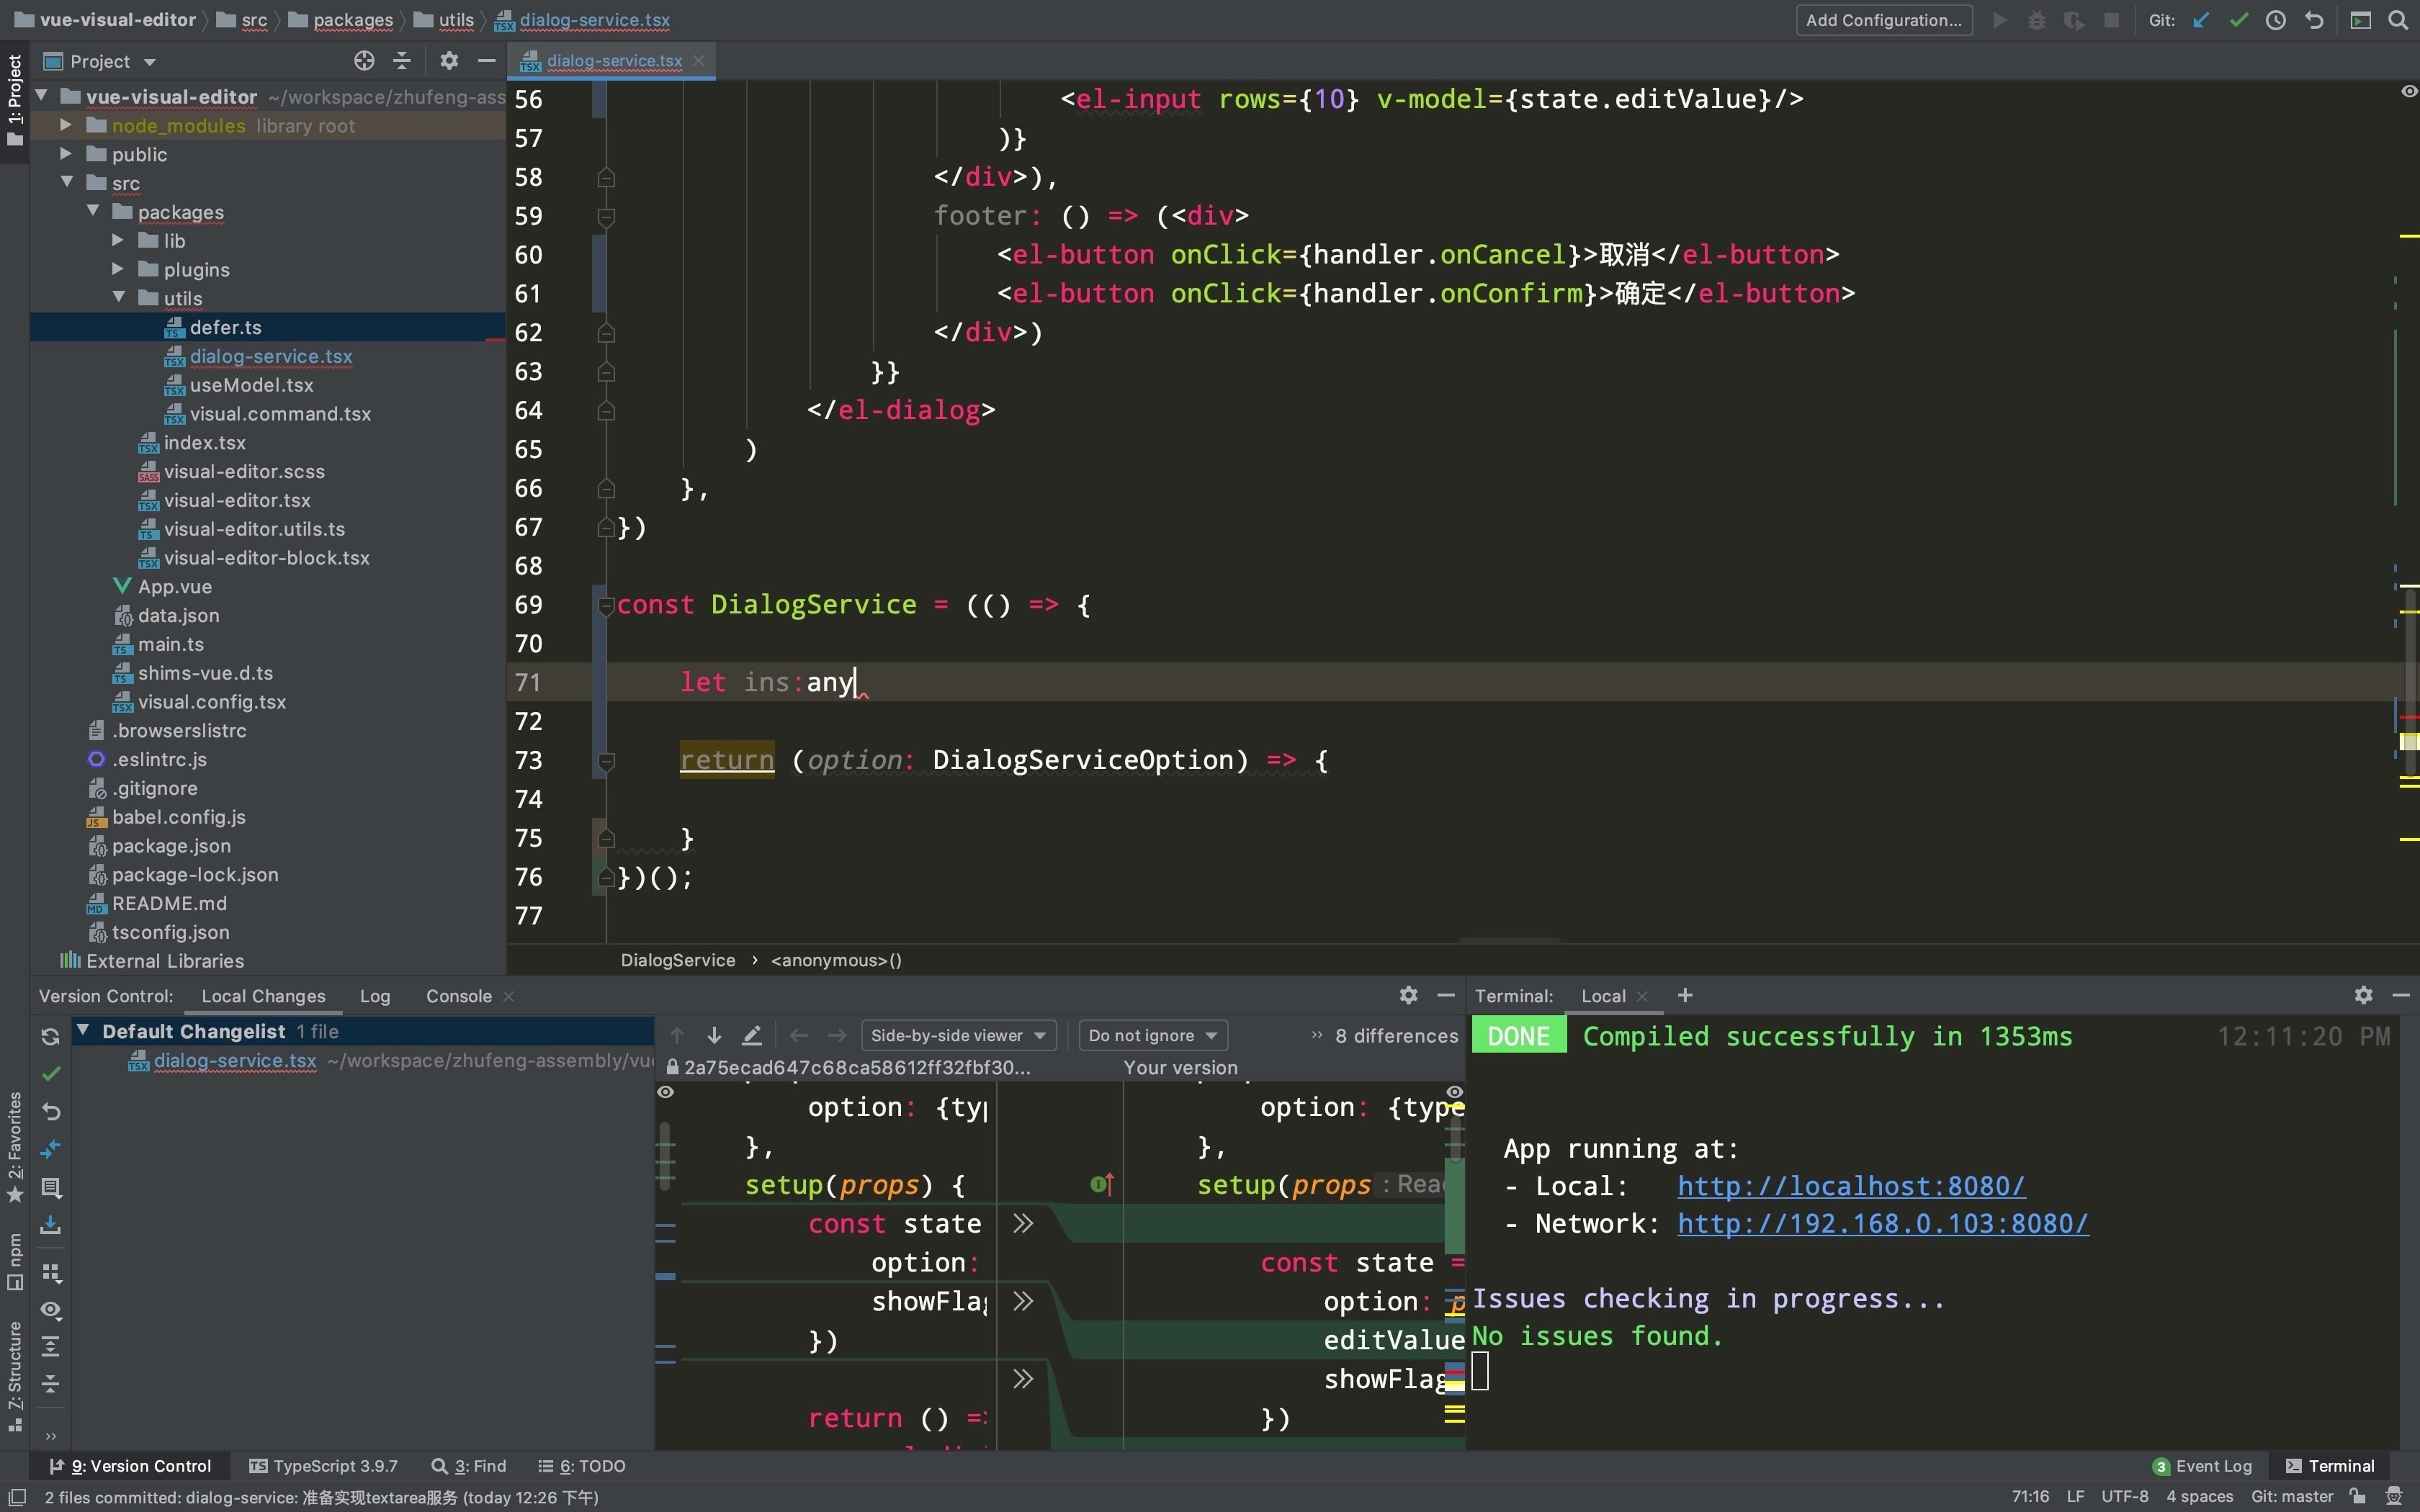The width and height of the screenshot is (2420, 1512).
Task: Toggle preview diff eye in changes sidebar
Action: coord(51,1310)
